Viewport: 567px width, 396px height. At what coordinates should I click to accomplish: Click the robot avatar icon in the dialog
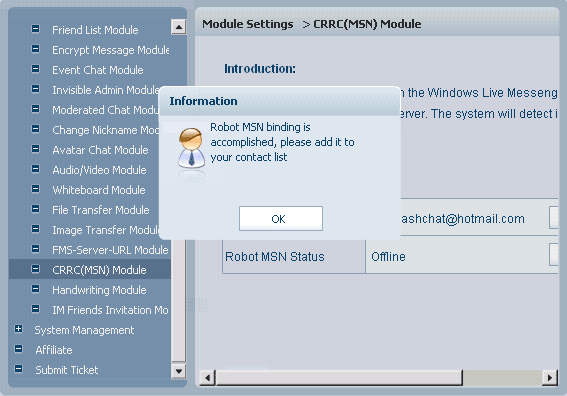coord(191,148)
